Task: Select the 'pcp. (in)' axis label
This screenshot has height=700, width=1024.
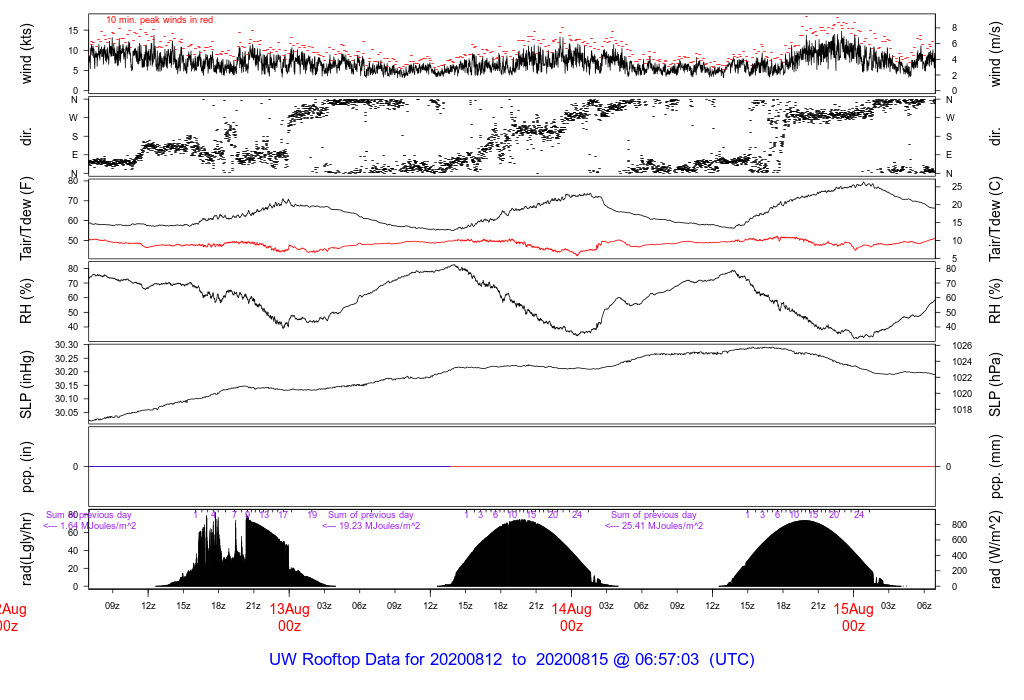Action: pos(27,466)
